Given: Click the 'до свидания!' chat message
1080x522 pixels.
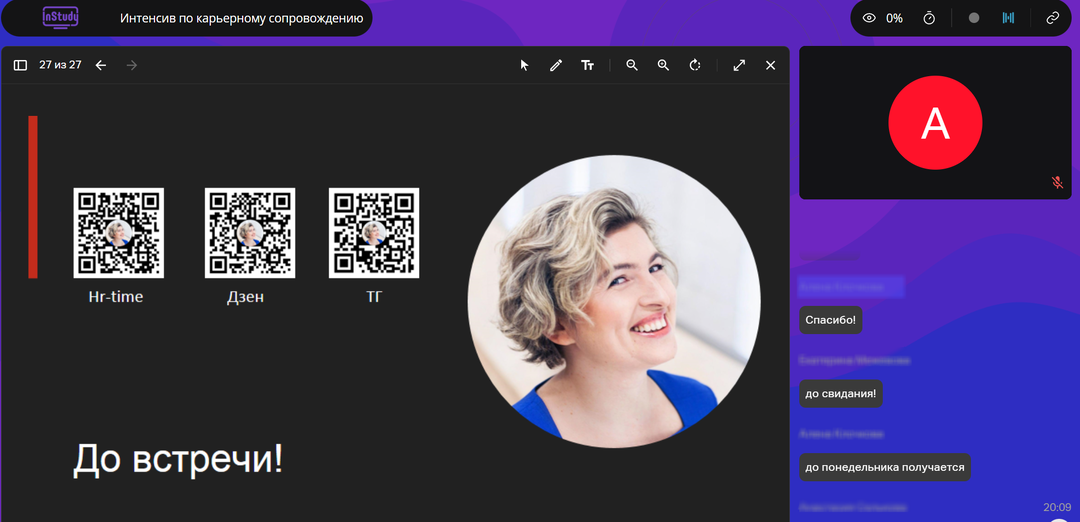Looking at the screenshot, I should tap(840, 393).
